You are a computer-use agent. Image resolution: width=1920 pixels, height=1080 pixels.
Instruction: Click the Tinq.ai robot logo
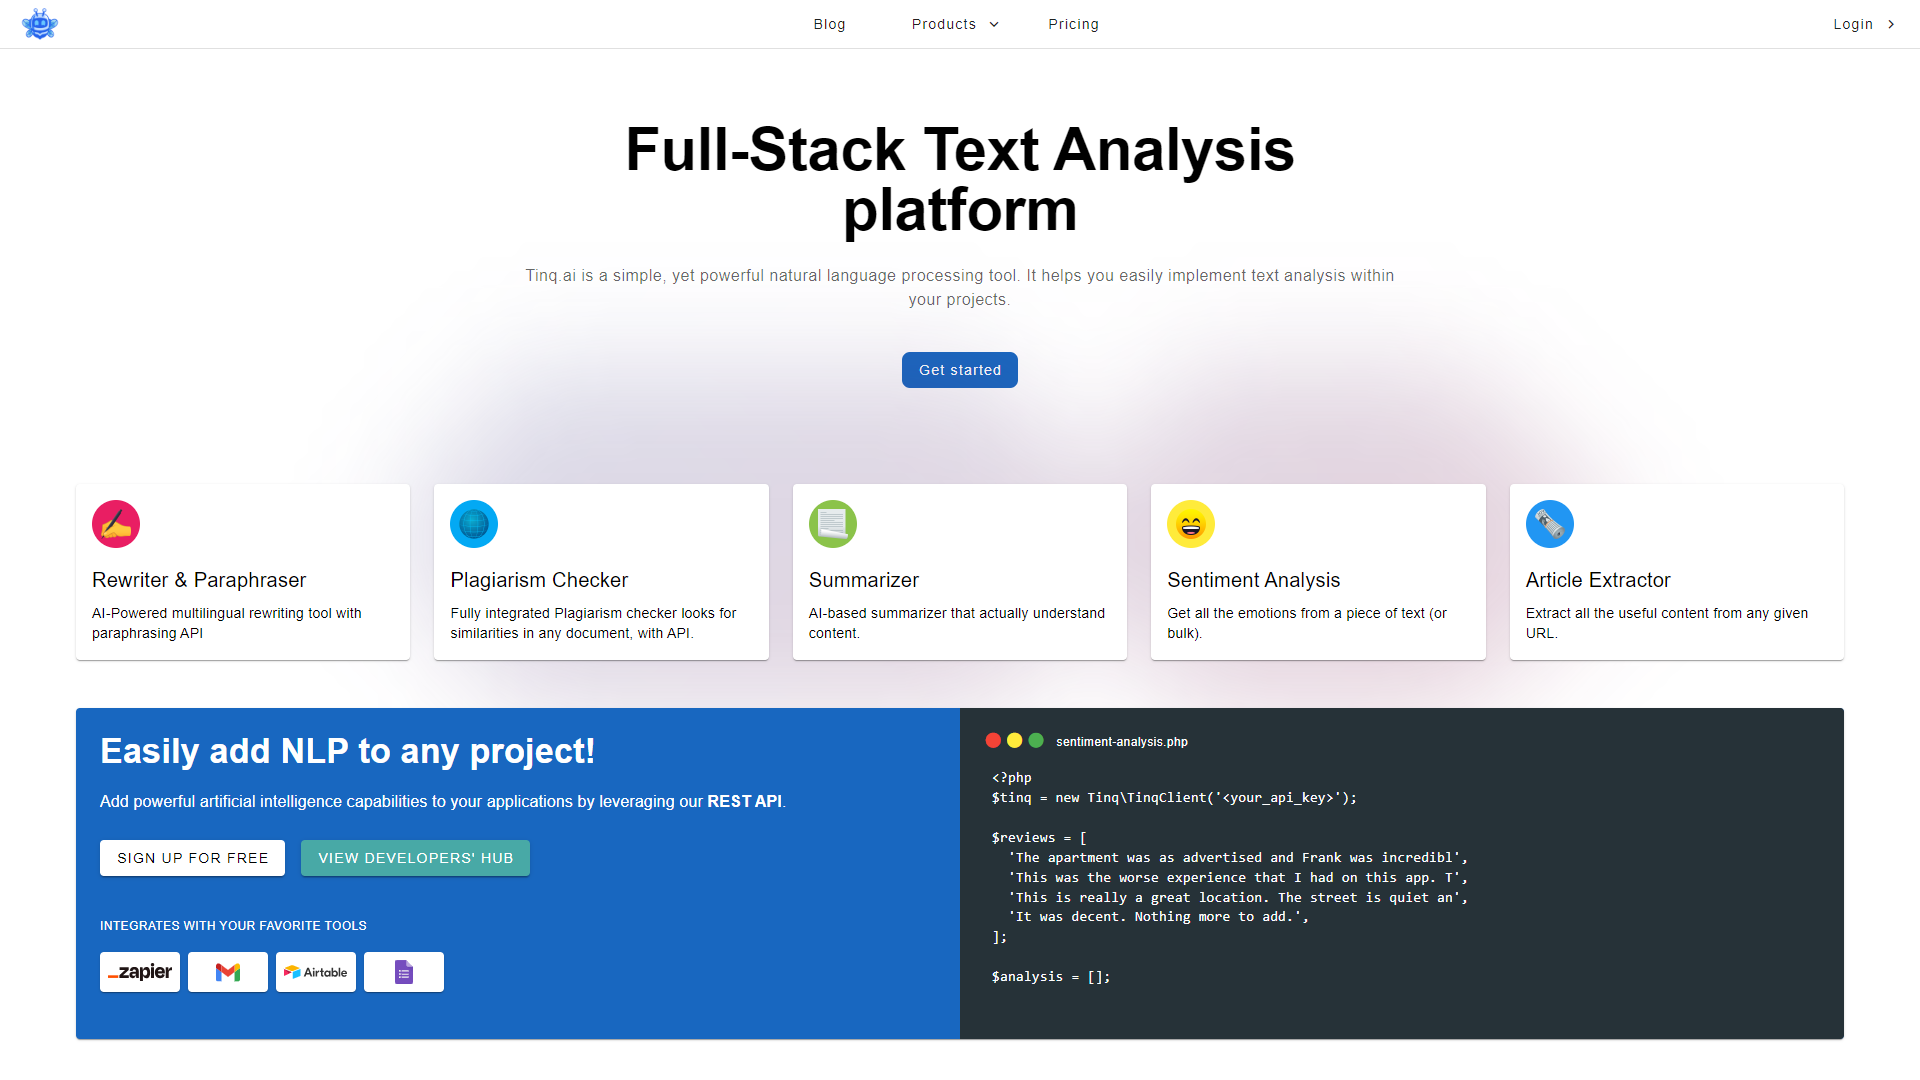click(40, 24)
